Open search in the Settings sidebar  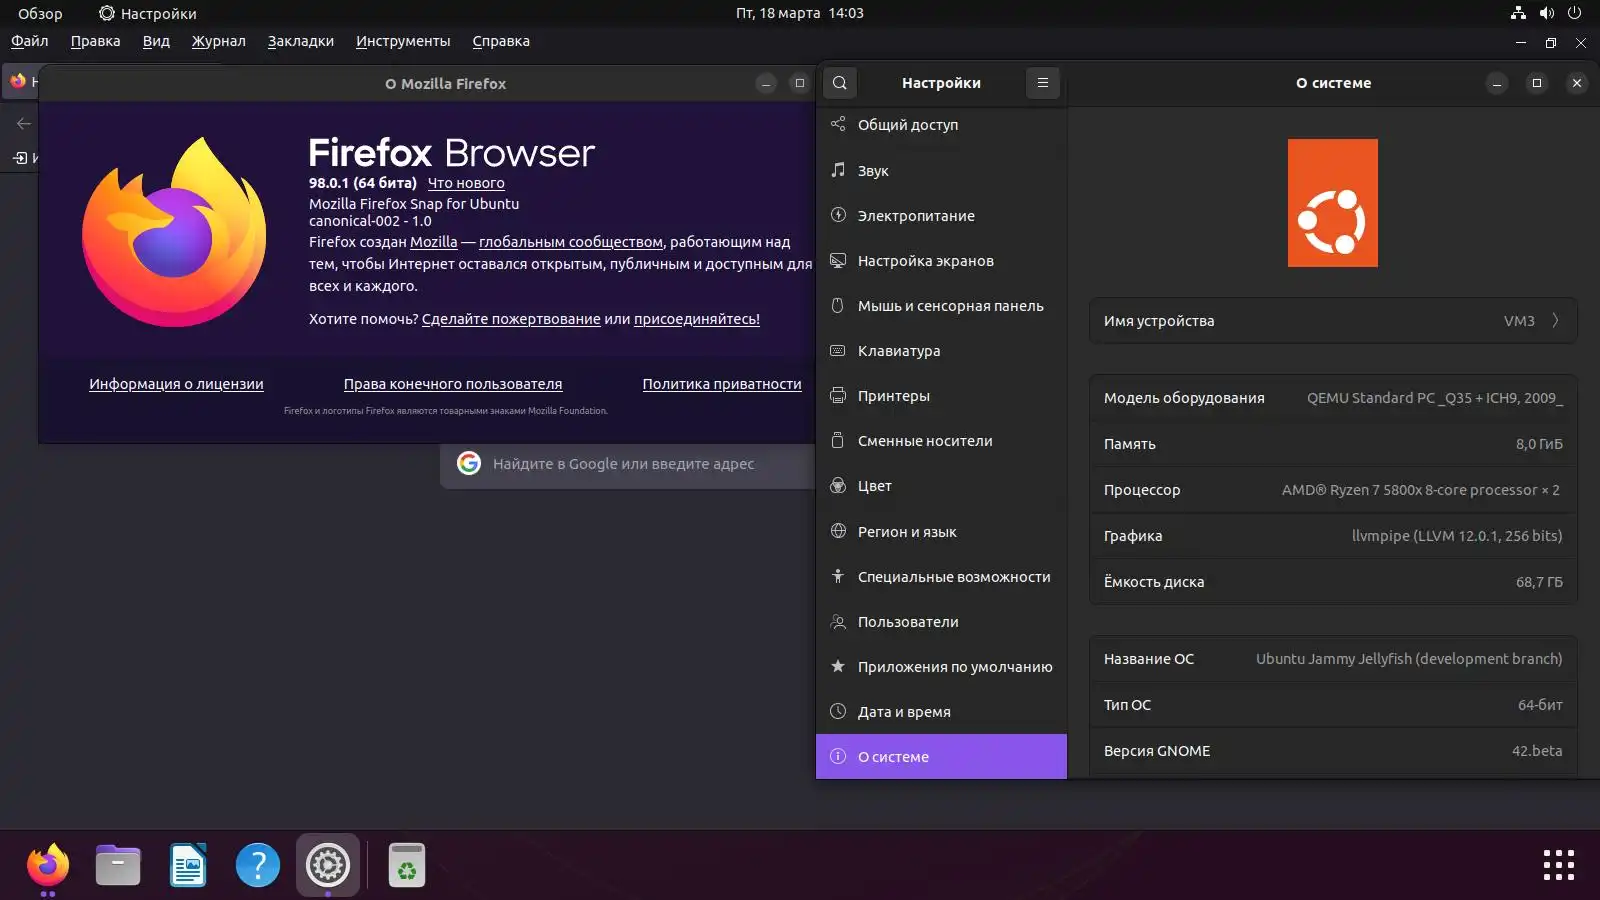[840, 83]
